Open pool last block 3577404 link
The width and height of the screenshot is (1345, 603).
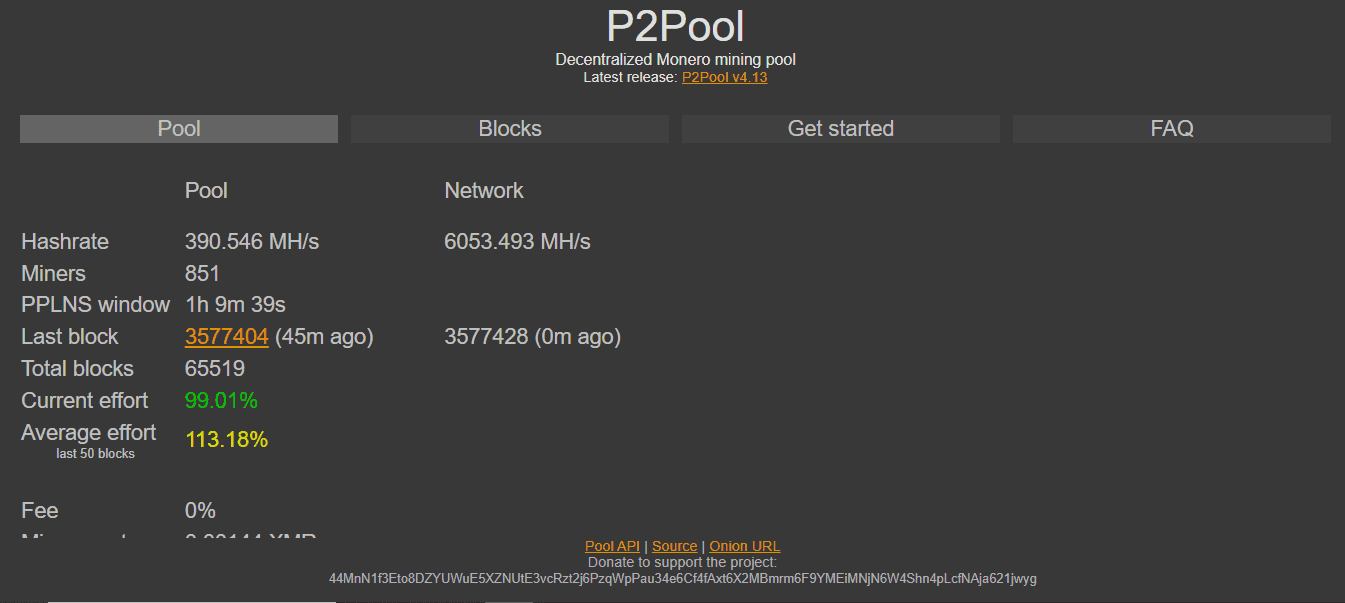227,337
